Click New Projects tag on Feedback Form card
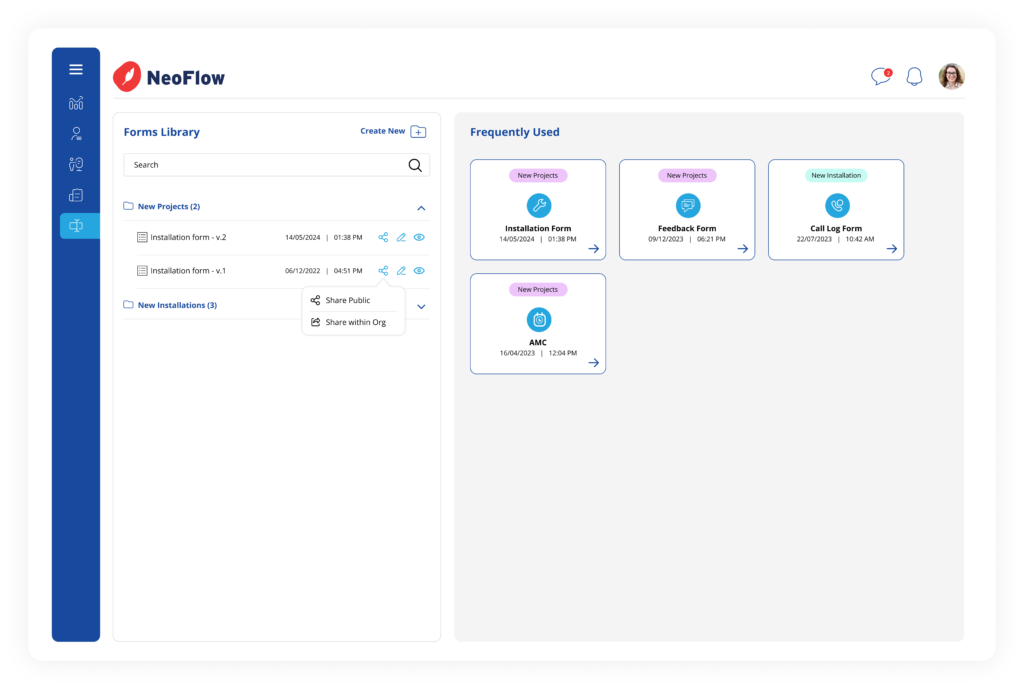Viewport: 1024px width, 689px height. coord(687,176)
